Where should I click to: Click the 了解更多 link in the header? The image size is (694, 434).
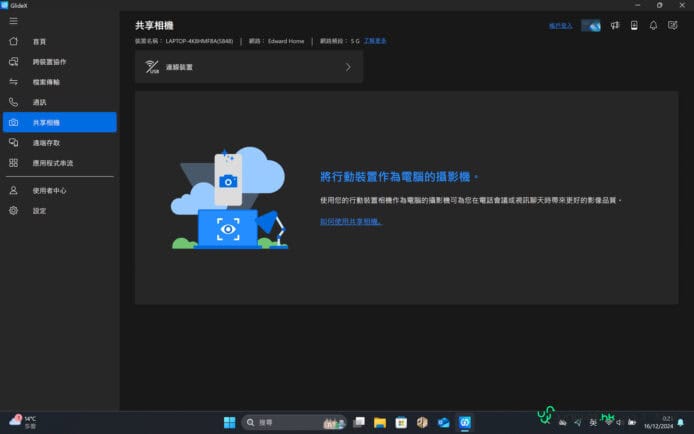(x=375, y=41)
